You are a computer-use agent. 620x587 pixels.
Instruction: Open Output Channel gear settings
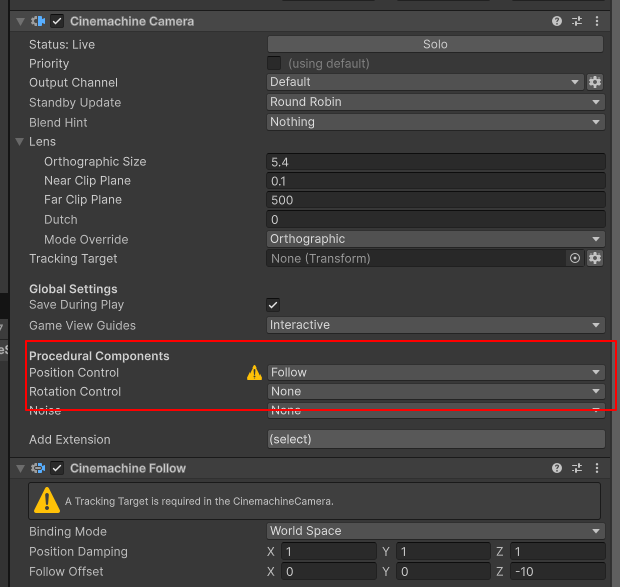(x=595, y=82)
